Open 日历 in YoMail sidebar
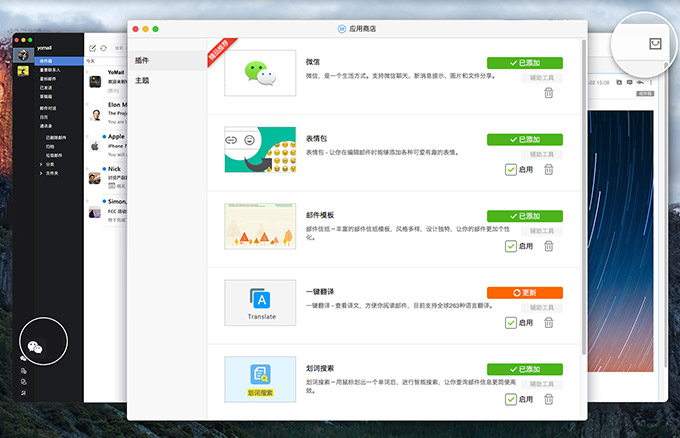This screenshot has width=680, height=438. [44, 117]
